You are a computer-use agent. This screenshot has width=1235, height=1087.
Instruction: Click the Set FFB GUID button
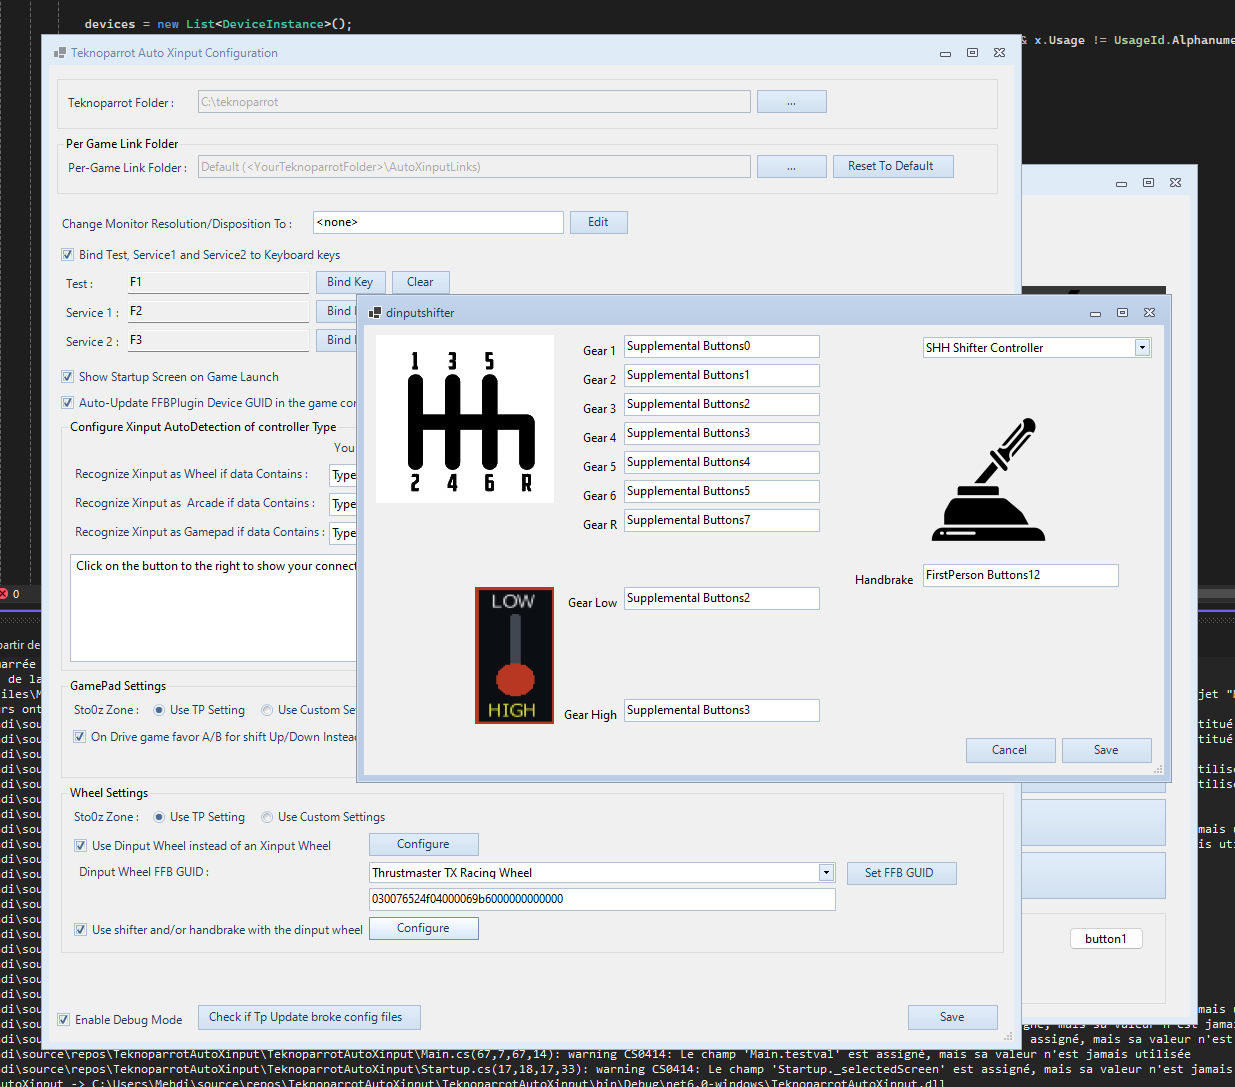click(x=902, y=873)
